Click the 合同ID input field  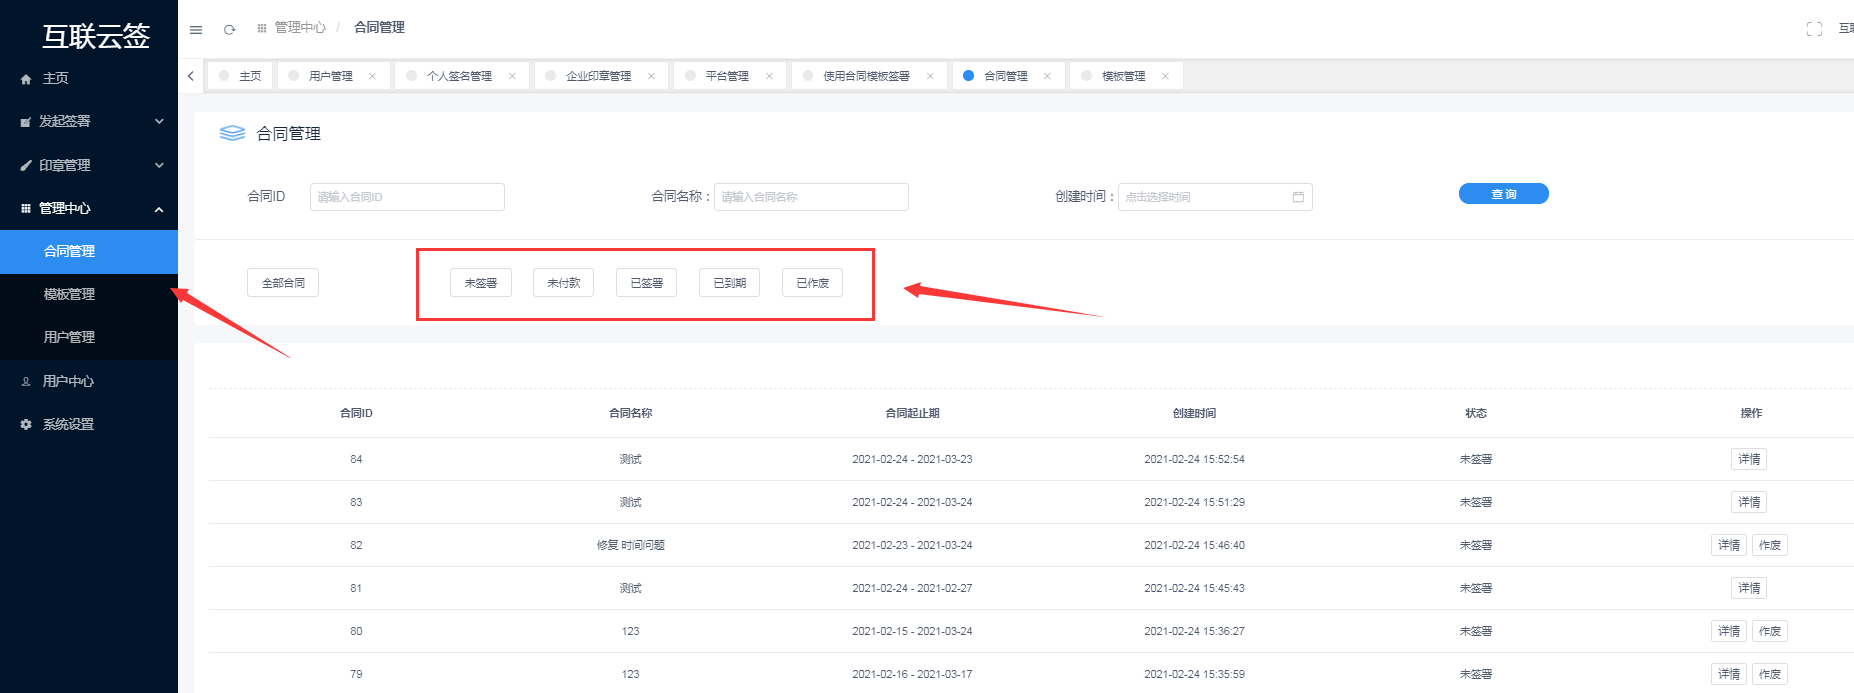407,197
